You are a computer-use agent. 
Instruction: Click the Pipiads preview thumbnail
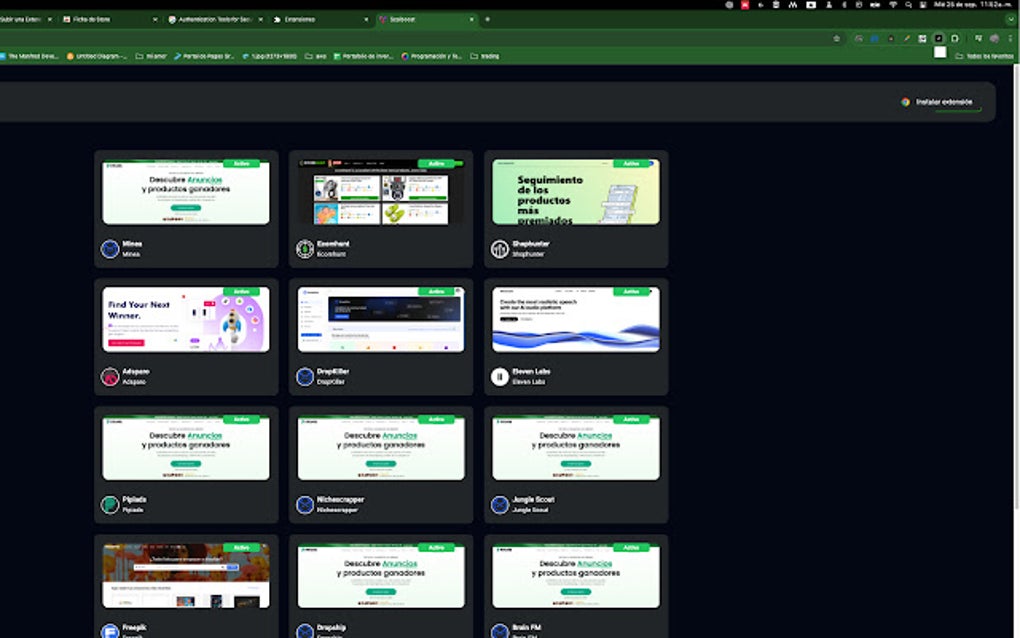pos(185,449)
